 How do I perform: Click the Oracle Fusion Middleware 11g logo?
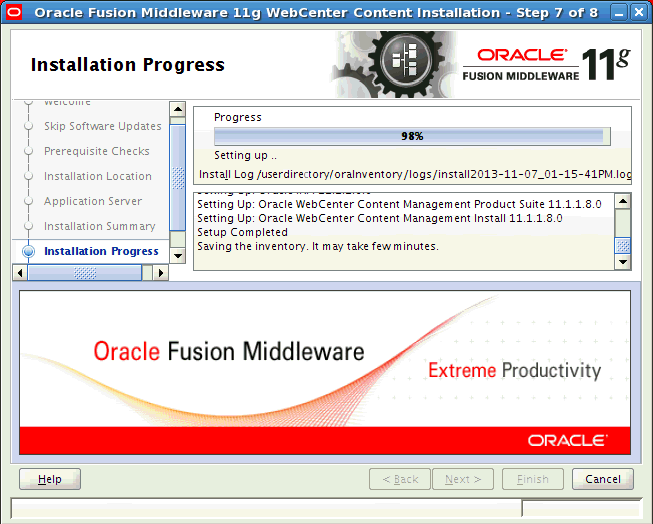tap(546, 65)
